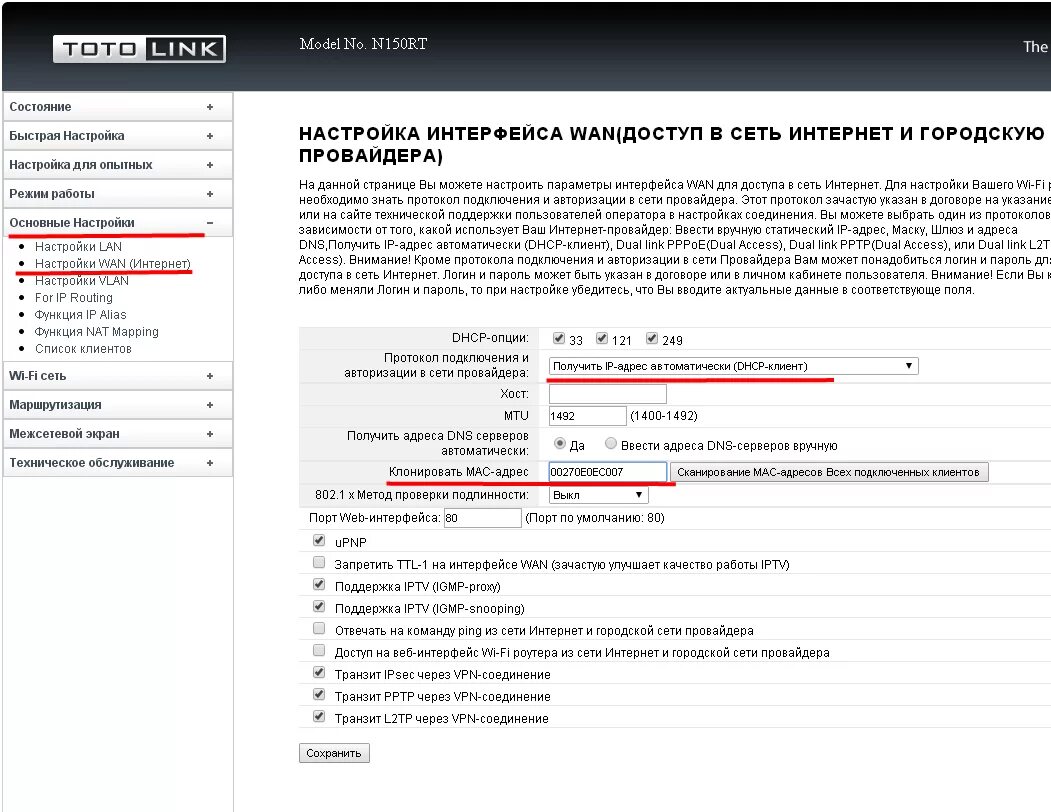Click the clone MAC address field
Image resolution: width=1051 pixels, height=812 pixels.
[x=608, y=472]
